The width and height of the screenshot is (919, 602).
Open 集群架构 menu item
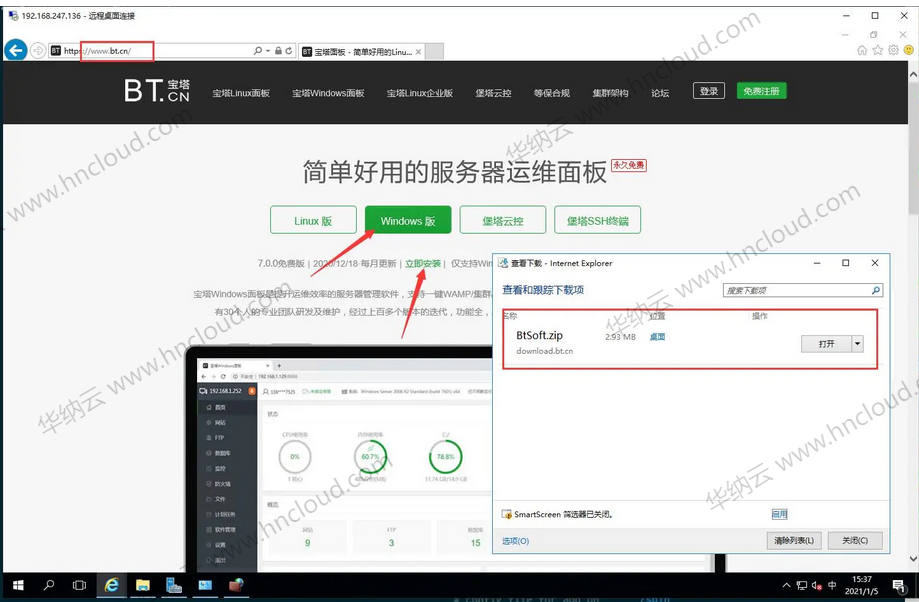click(610, 93)
